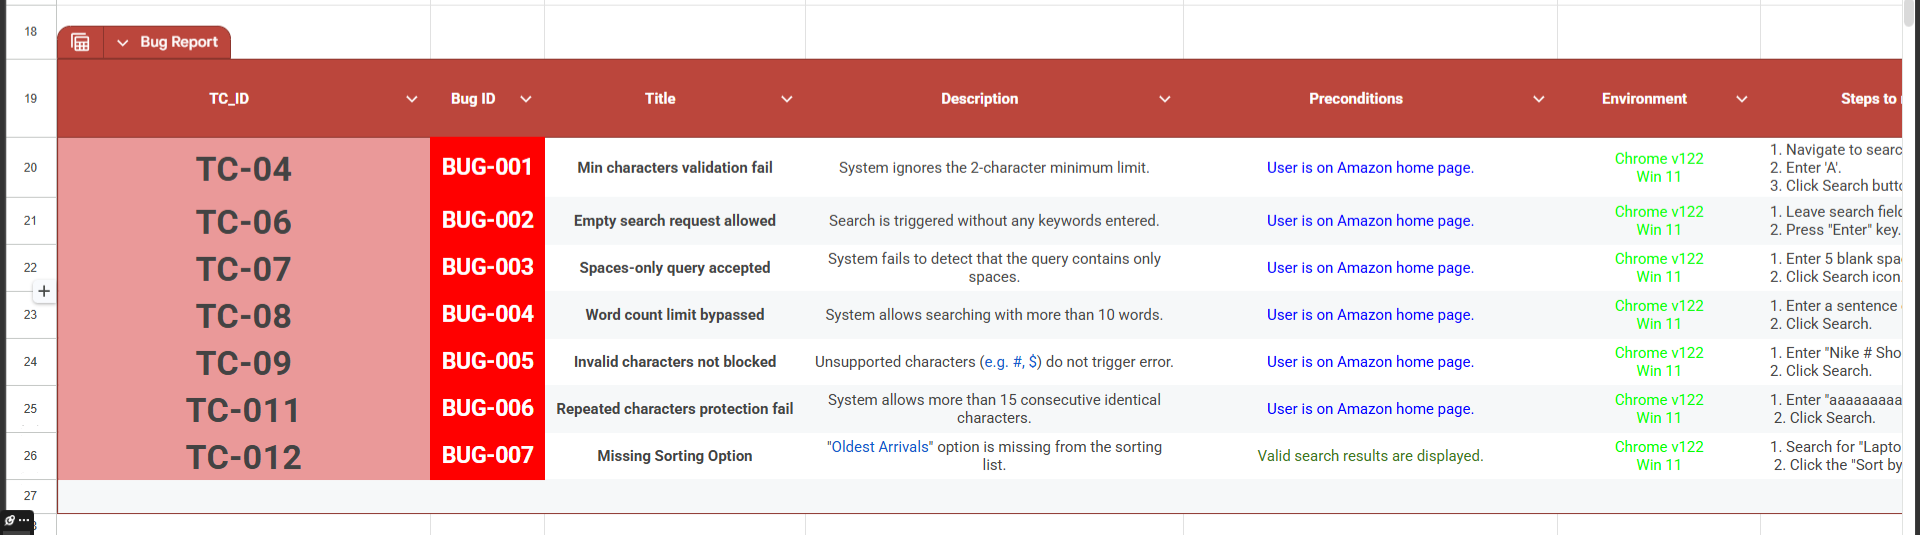The height and width of the screenshot is (535, 1920).
Task: Expand the Description column dropdown arrow
Action: pos(1165,99)
